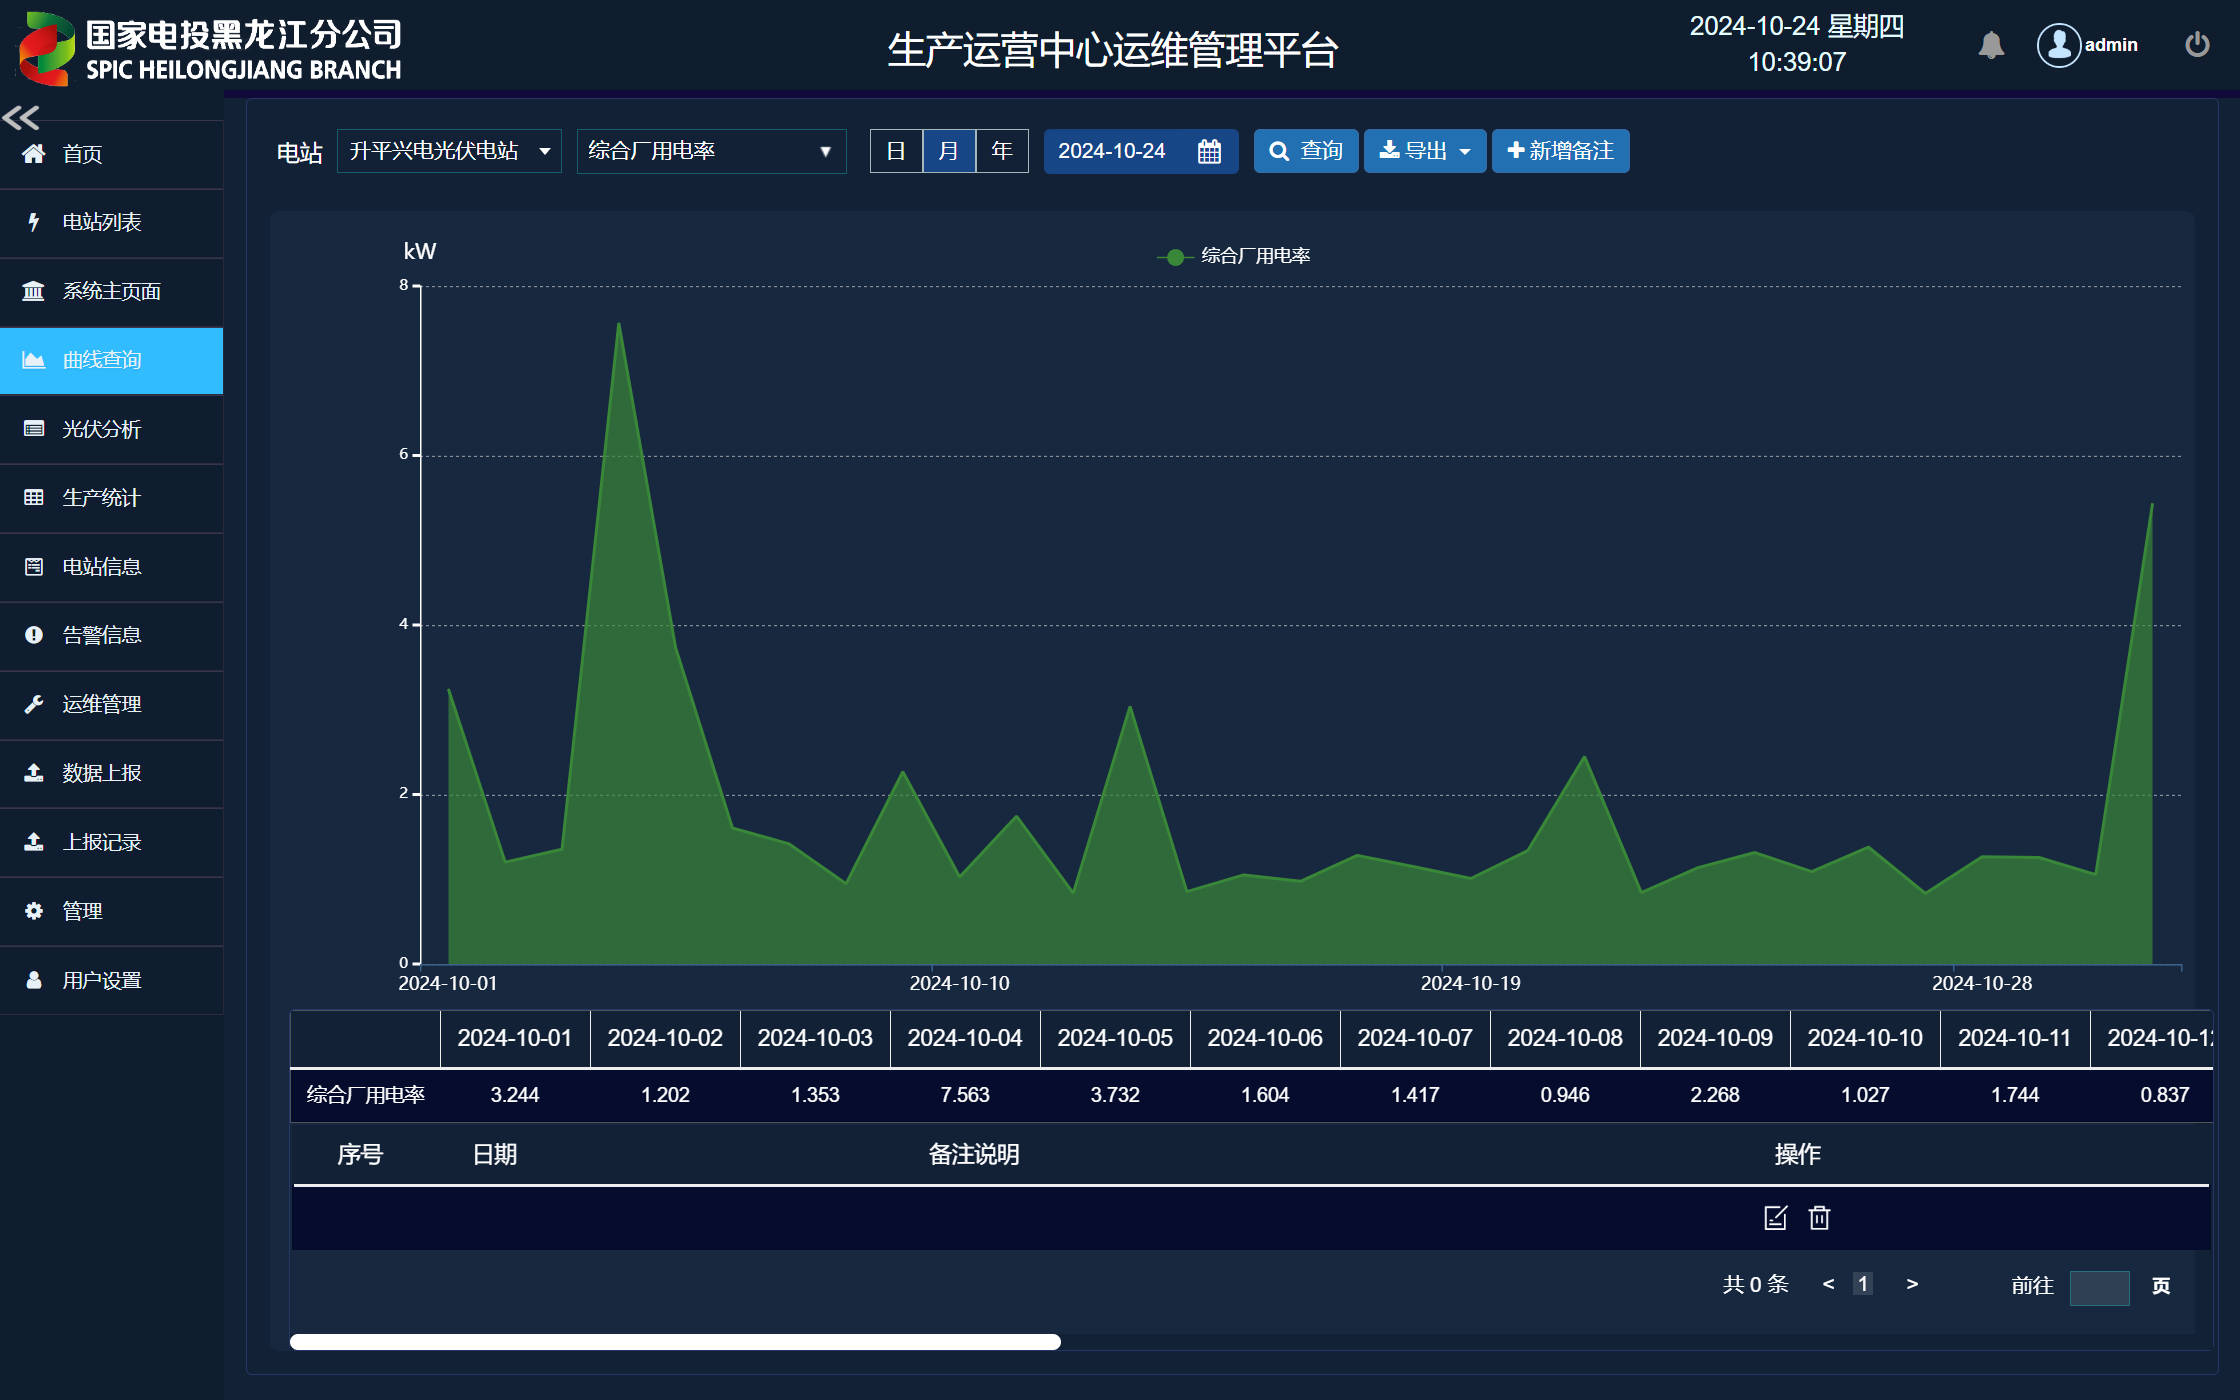Click the admin user avatar icon
The height and width of the screenshot is (1400, 2240).
click(x=2059, y=45)
